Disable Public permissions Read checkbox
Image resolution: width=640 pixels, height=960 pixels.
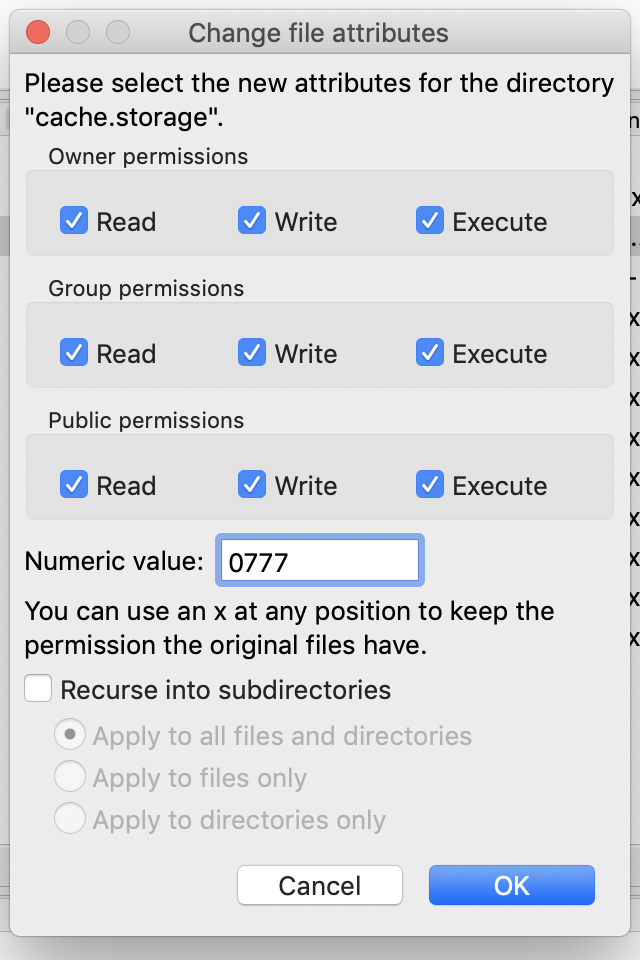[74, 485]
